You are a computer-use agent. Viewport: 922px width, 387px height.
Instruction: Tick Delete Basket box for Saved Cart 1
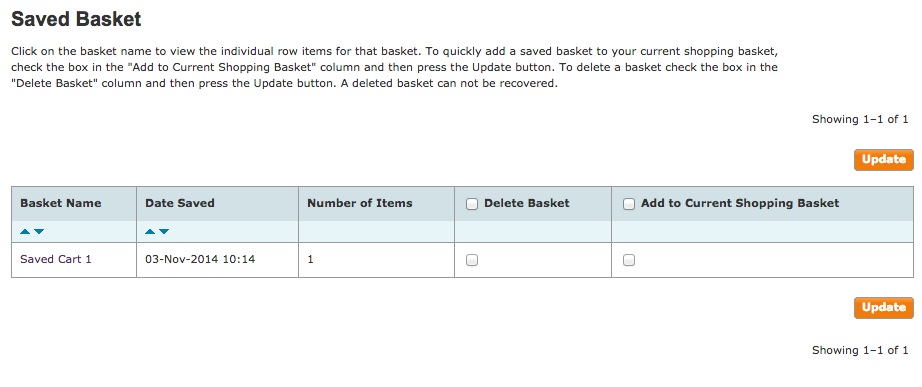472,260
